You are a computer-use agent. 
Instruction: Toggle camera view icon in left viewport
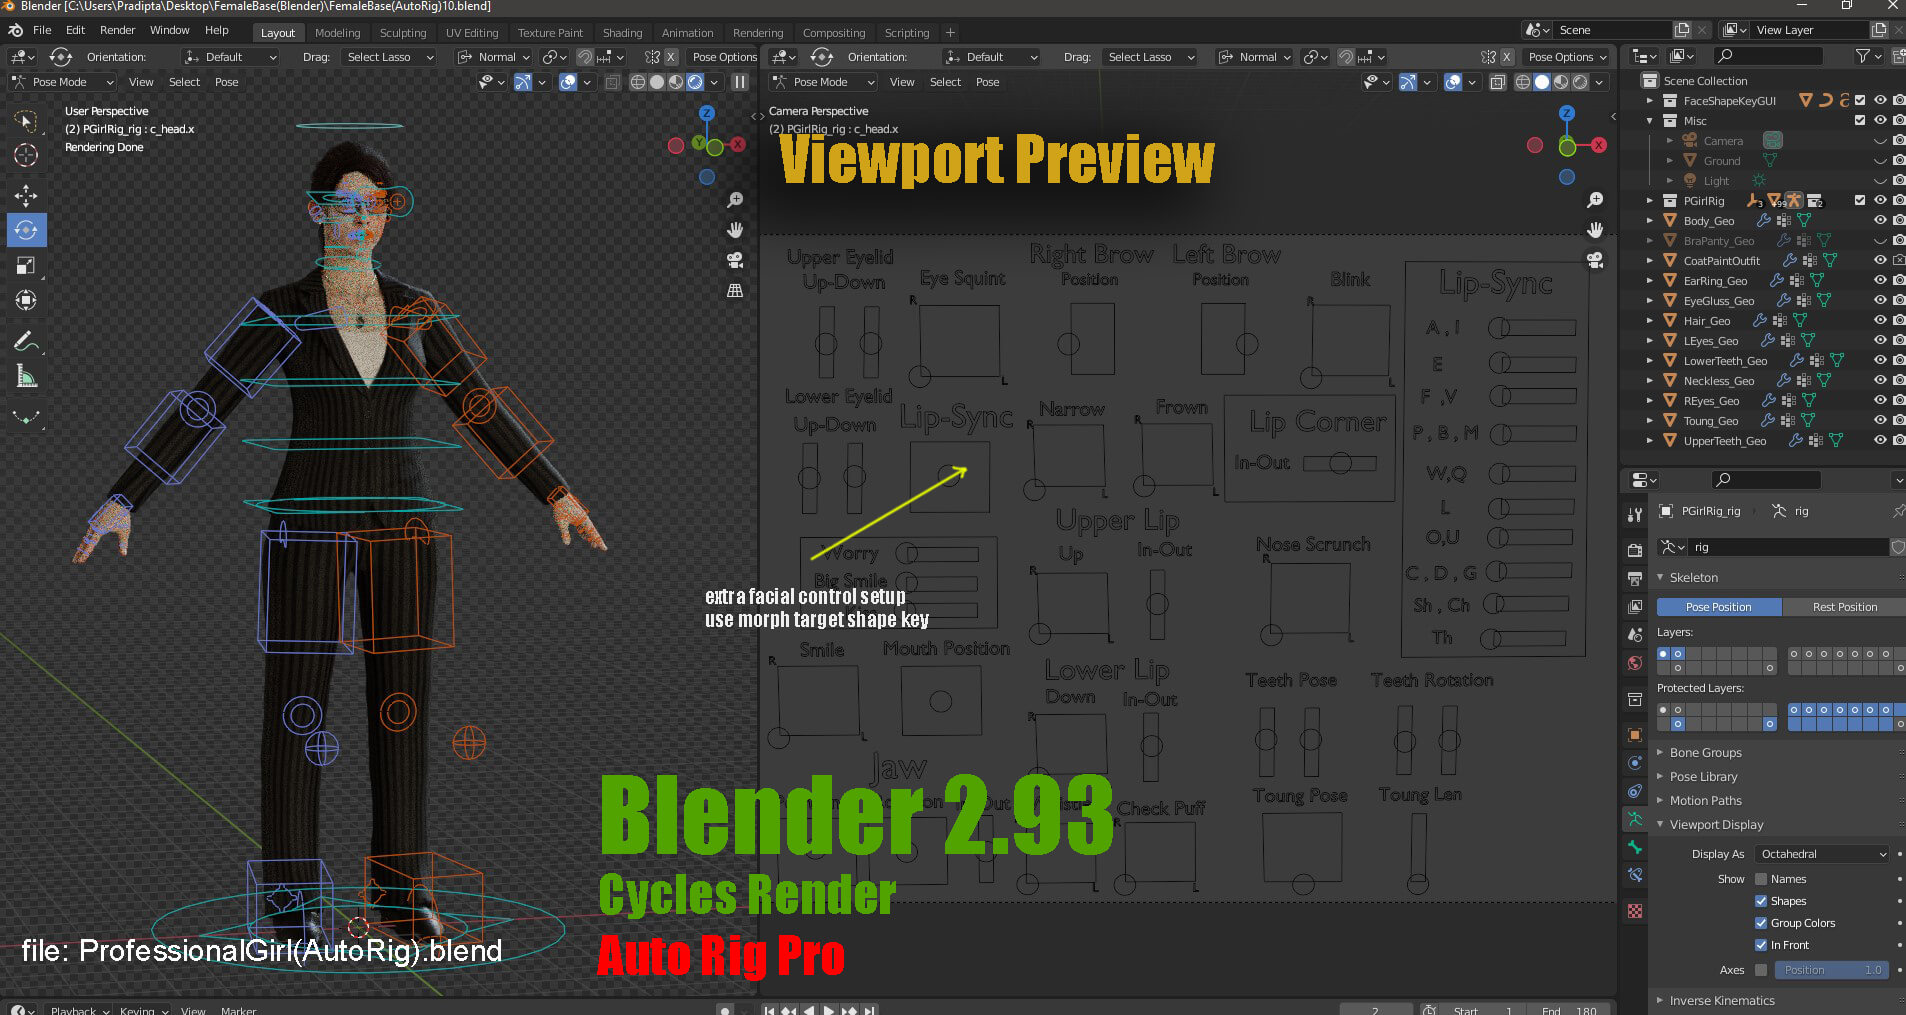[735, 260]
